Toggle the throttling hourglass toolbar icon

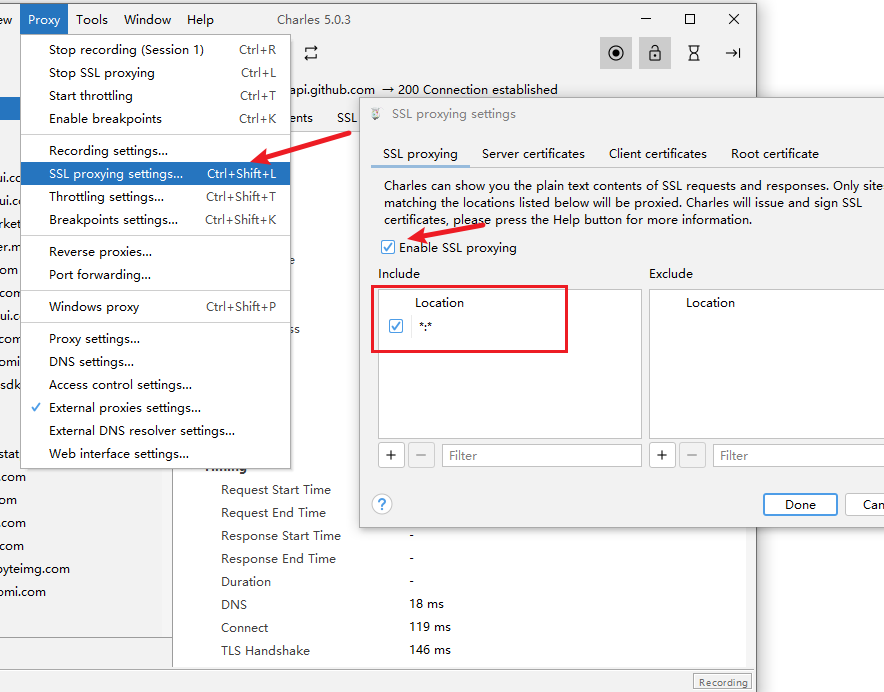point(694,53)
